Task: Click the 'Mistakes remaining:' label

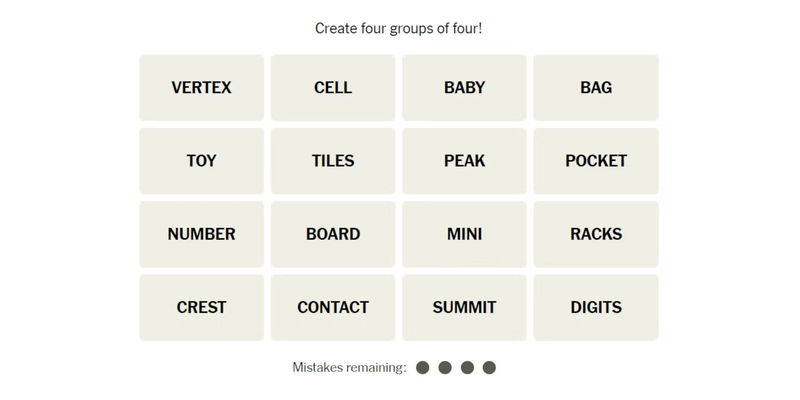Action: click(x=349, y=368)
